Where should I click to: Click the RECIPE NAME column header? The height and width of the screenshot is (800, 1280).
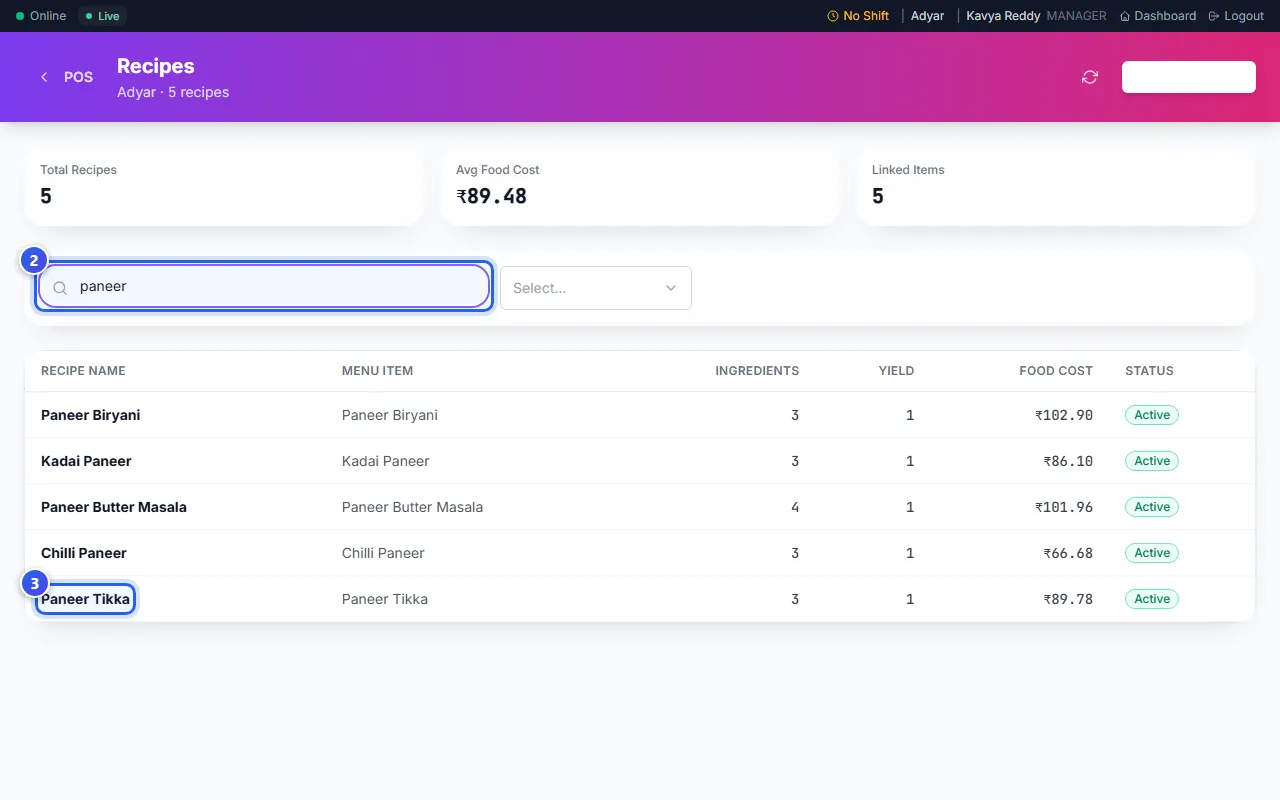(83, 371)
